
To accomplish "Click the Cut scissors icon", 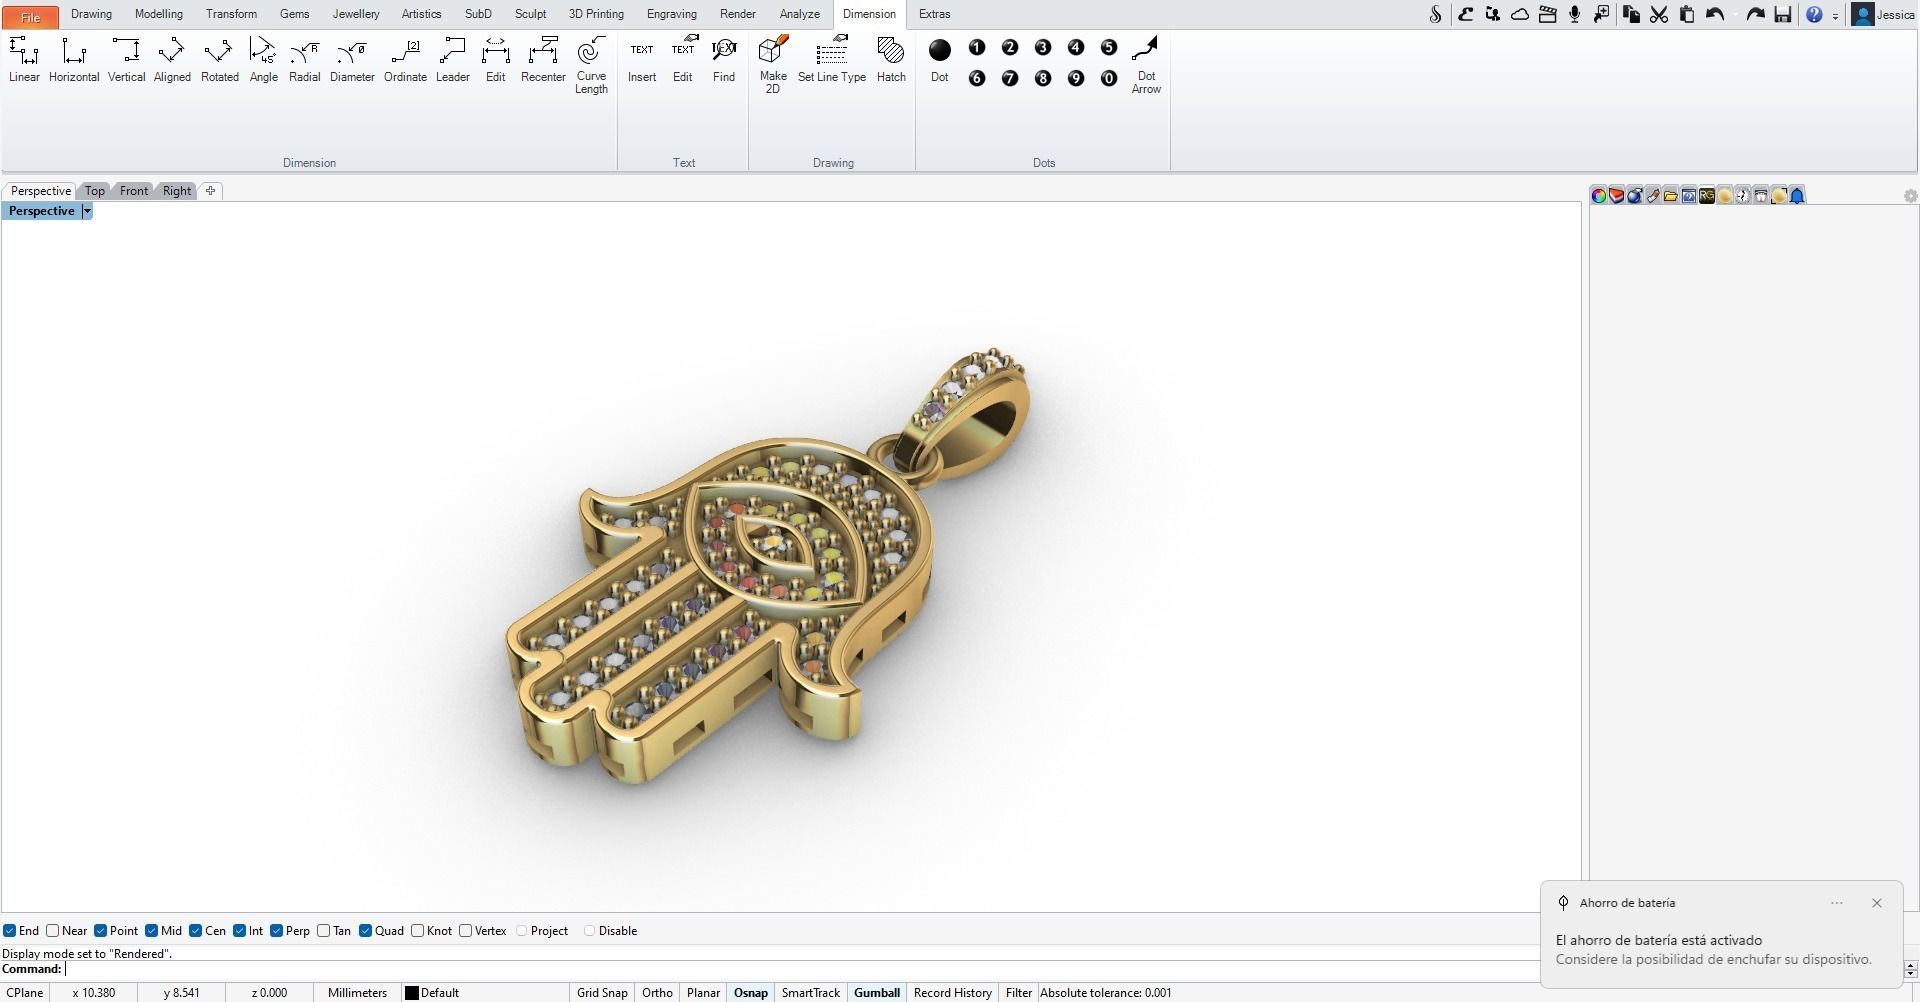I will click(x=1659, y=14).
